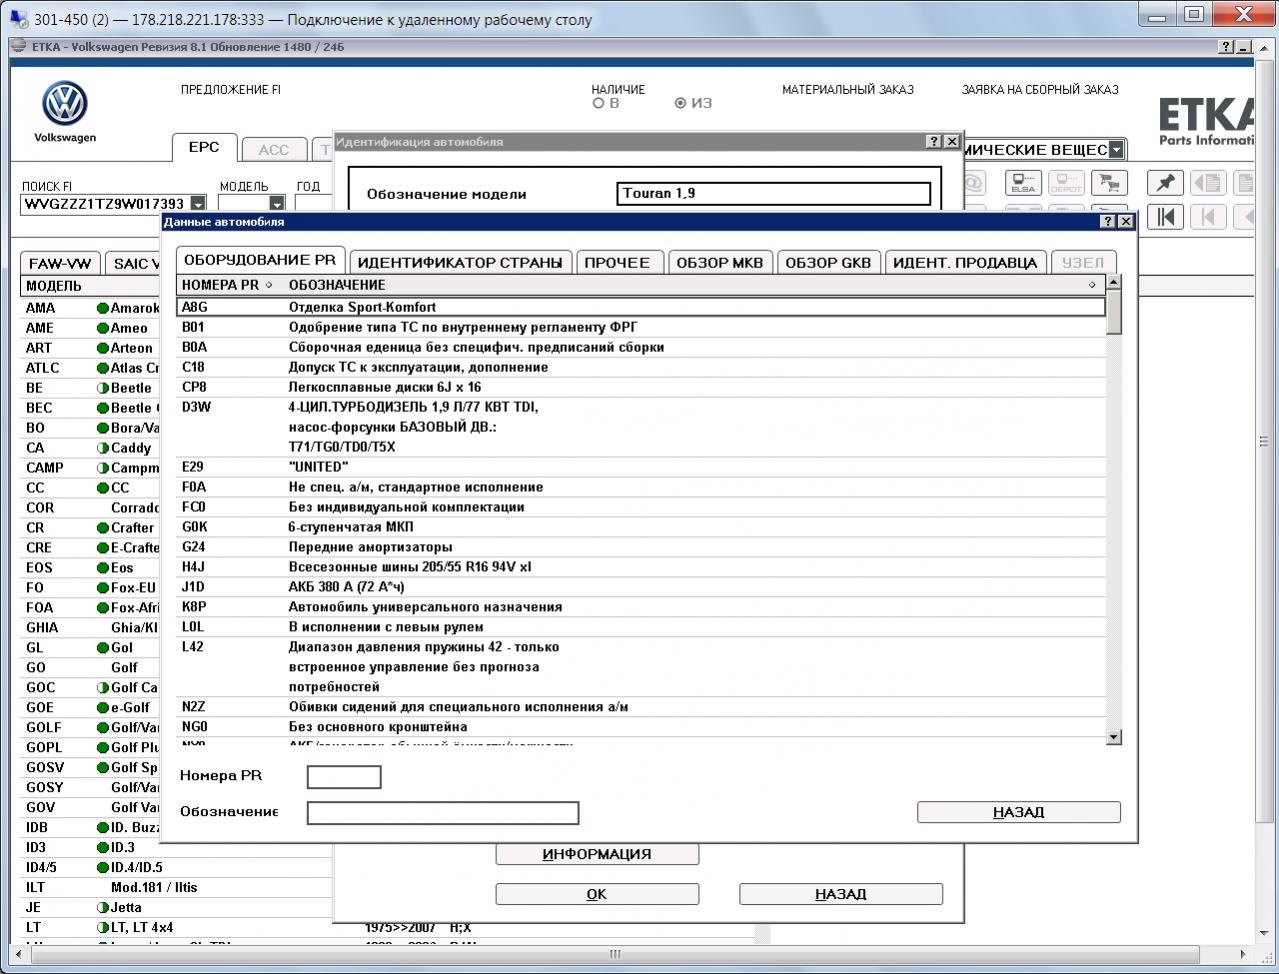
Task: Click the PR list scroll up arrow
Action: 1114,282
